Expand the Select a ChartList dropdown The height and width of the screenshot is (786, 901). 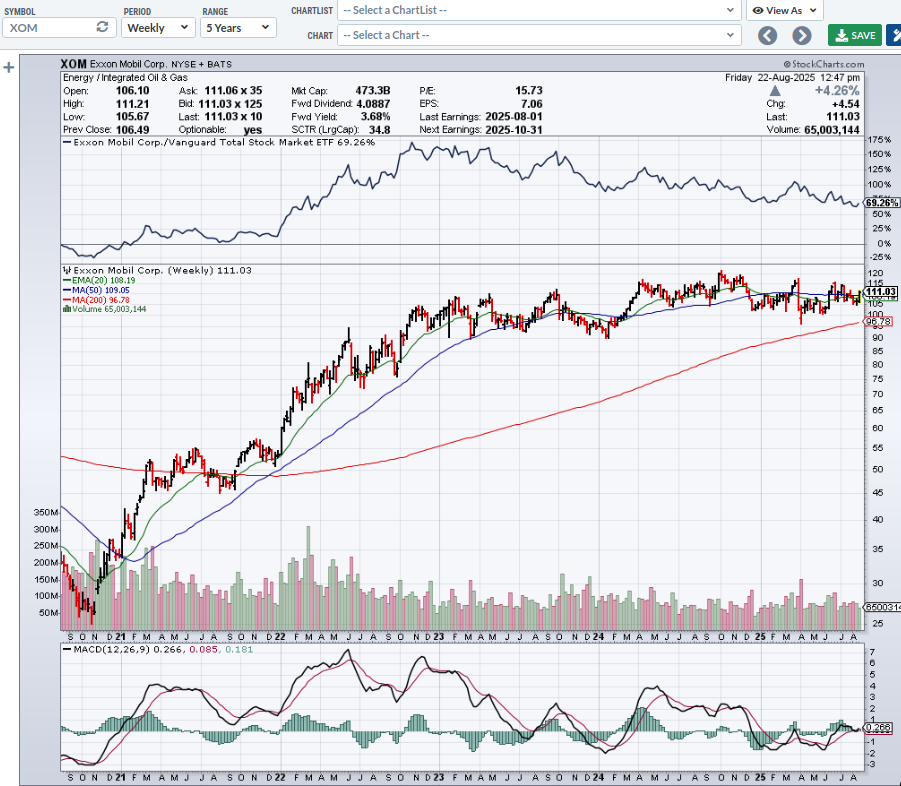pyautogui.click(x=540, y=10)
